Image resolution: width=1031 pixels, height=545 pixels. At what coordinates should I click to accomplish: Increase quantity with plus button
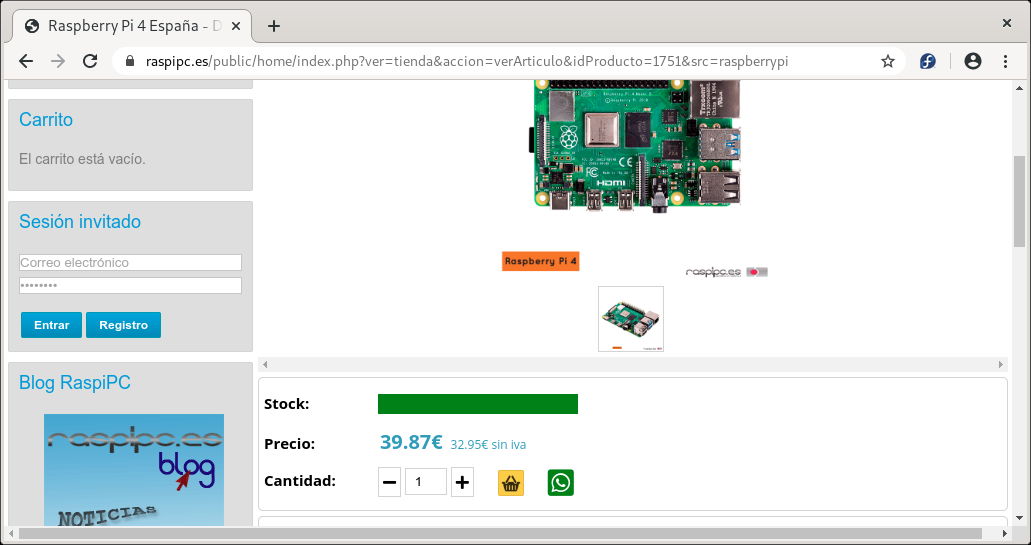pos(462,483)
